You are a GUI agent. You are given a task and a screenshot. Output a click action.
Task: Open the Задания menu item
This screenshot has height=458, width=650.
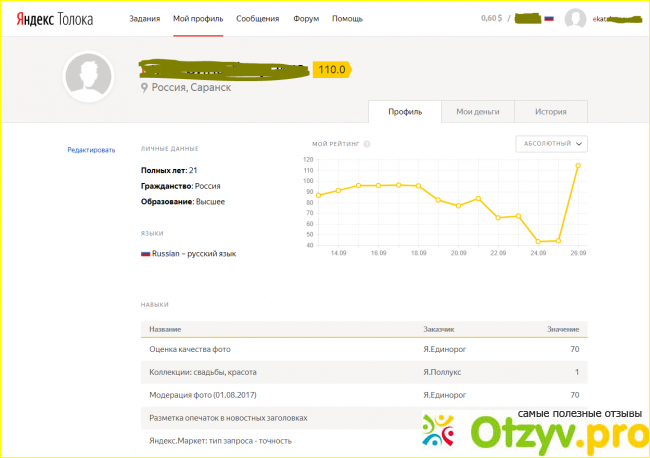(x=144, y=19)
